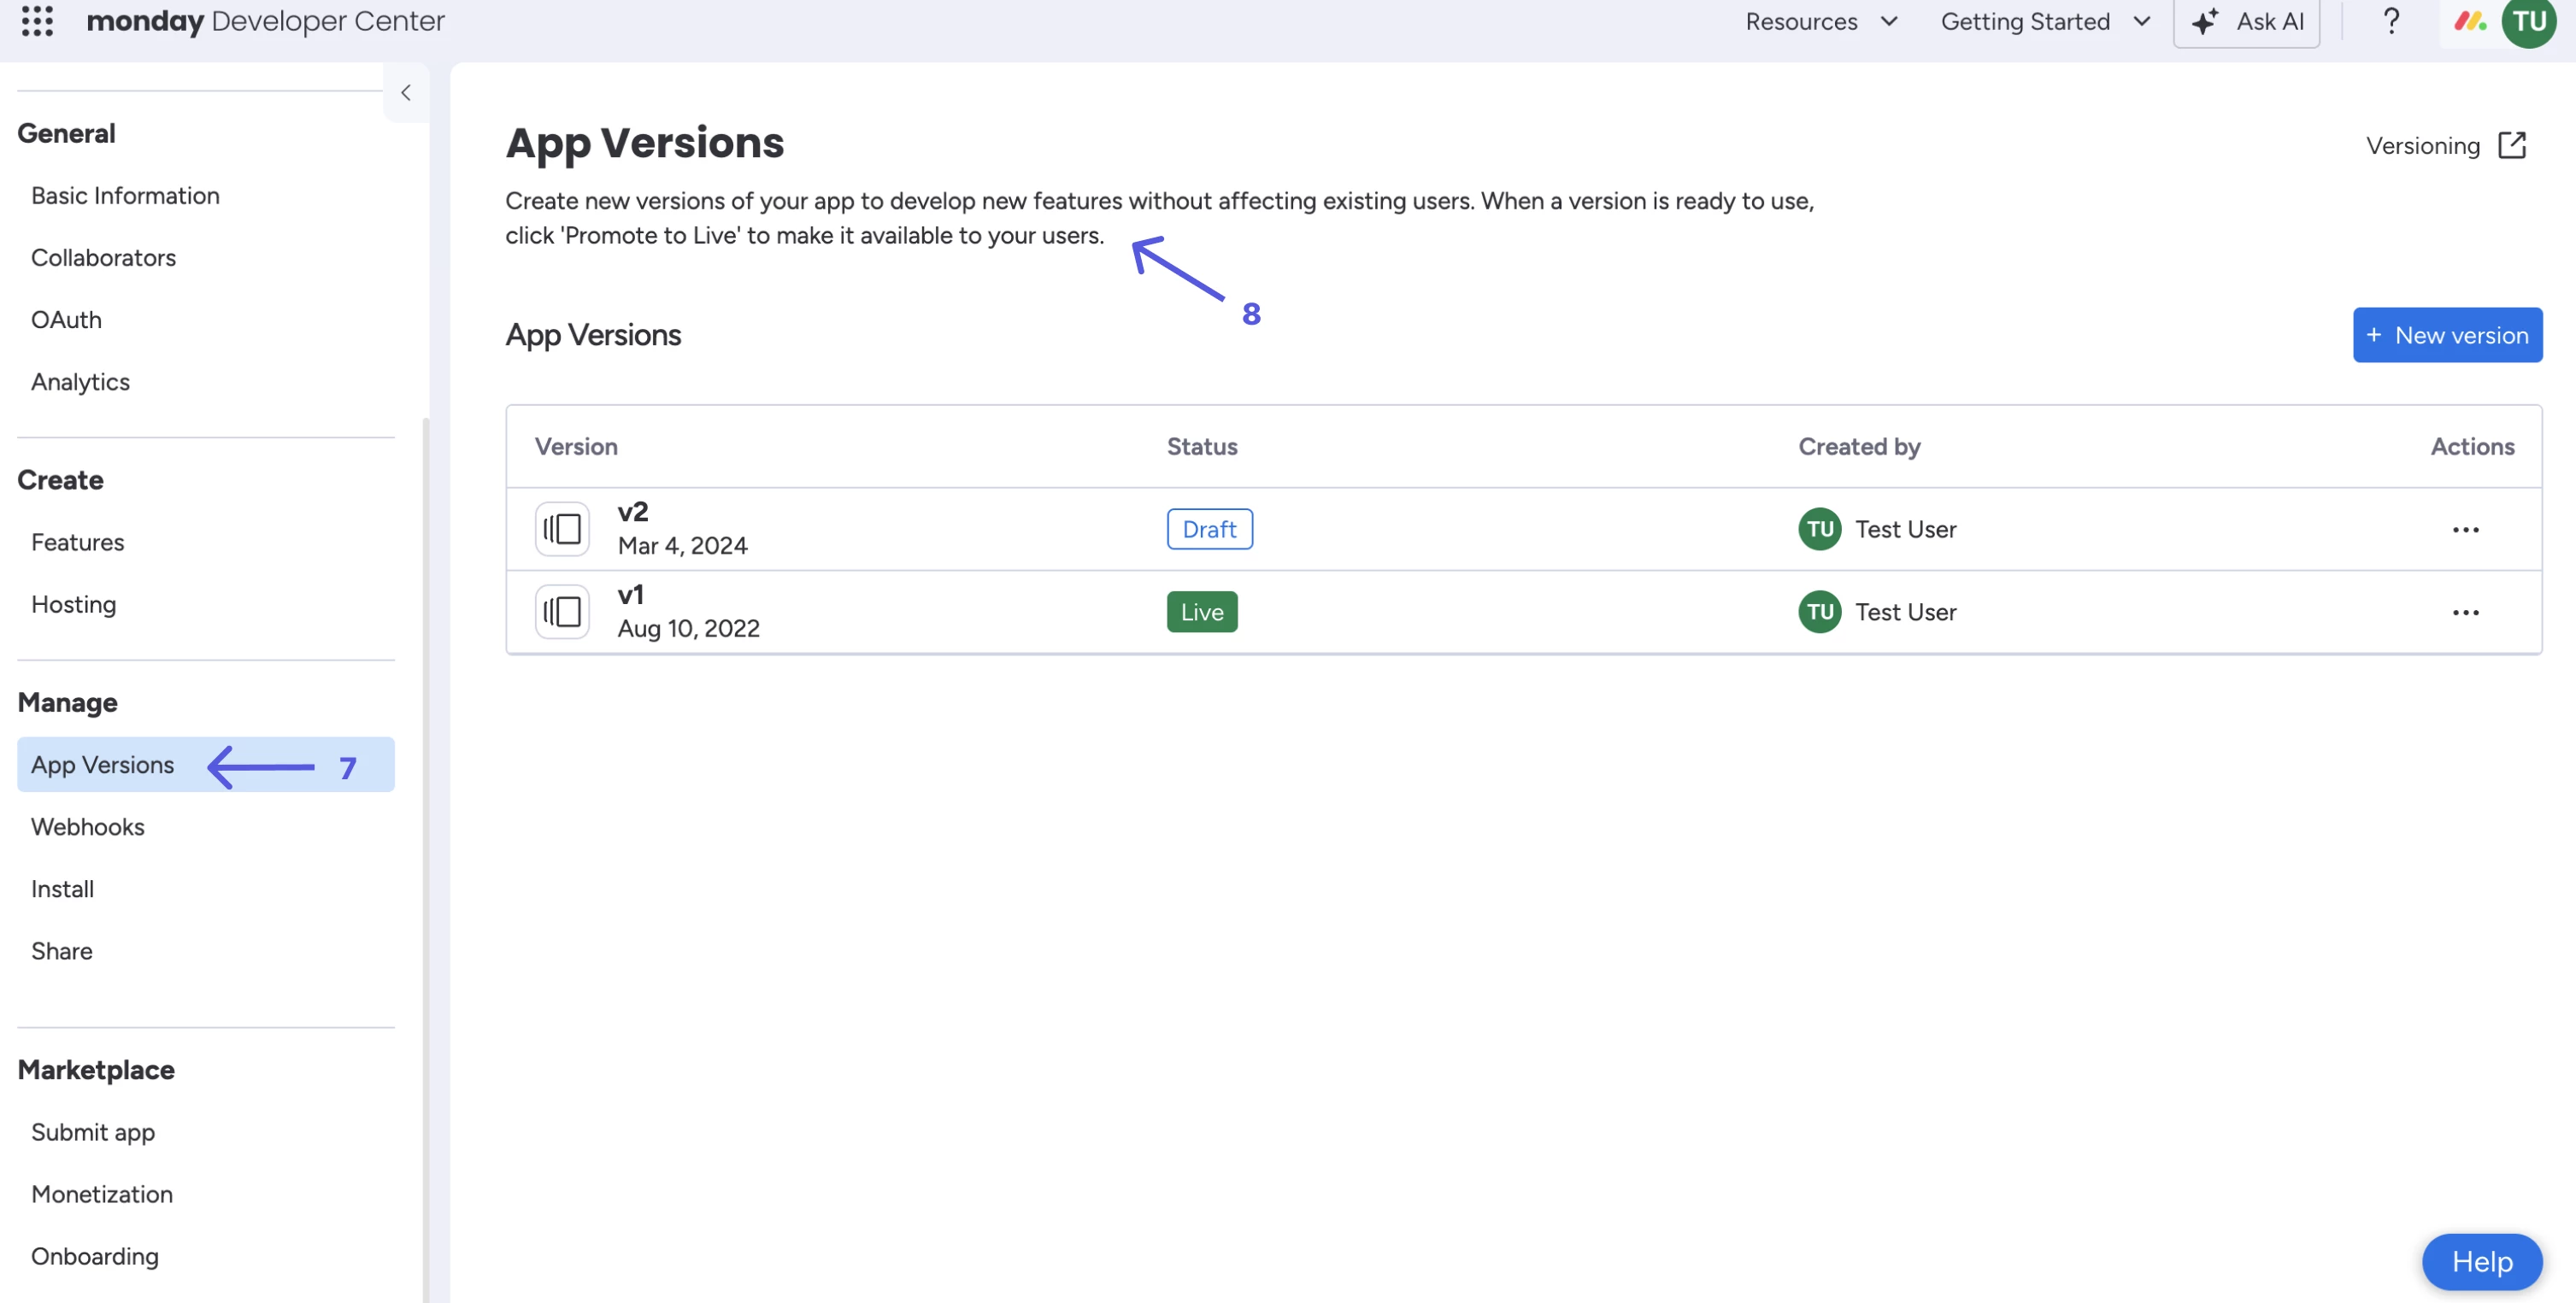Click Test User in v1 row
The width and height of the screenshot is (2576, 1303).
tap(1905, 612)
